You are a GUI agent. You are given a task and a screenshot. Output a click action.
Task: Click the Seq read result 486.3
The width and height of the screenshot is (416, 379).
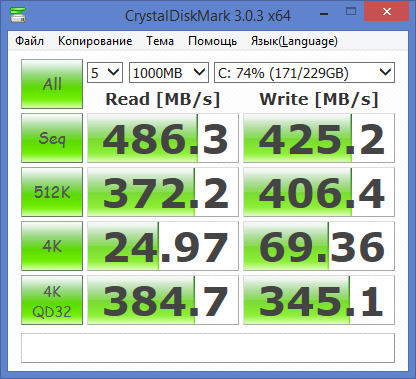click(163, 138)
